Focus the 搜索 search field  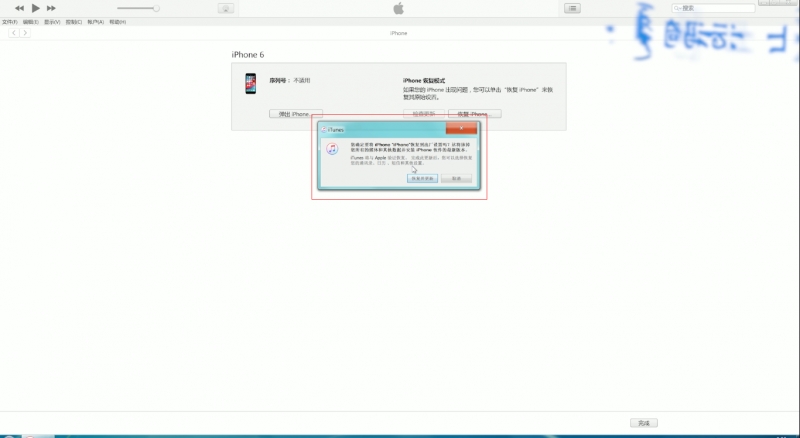[713, 8]
